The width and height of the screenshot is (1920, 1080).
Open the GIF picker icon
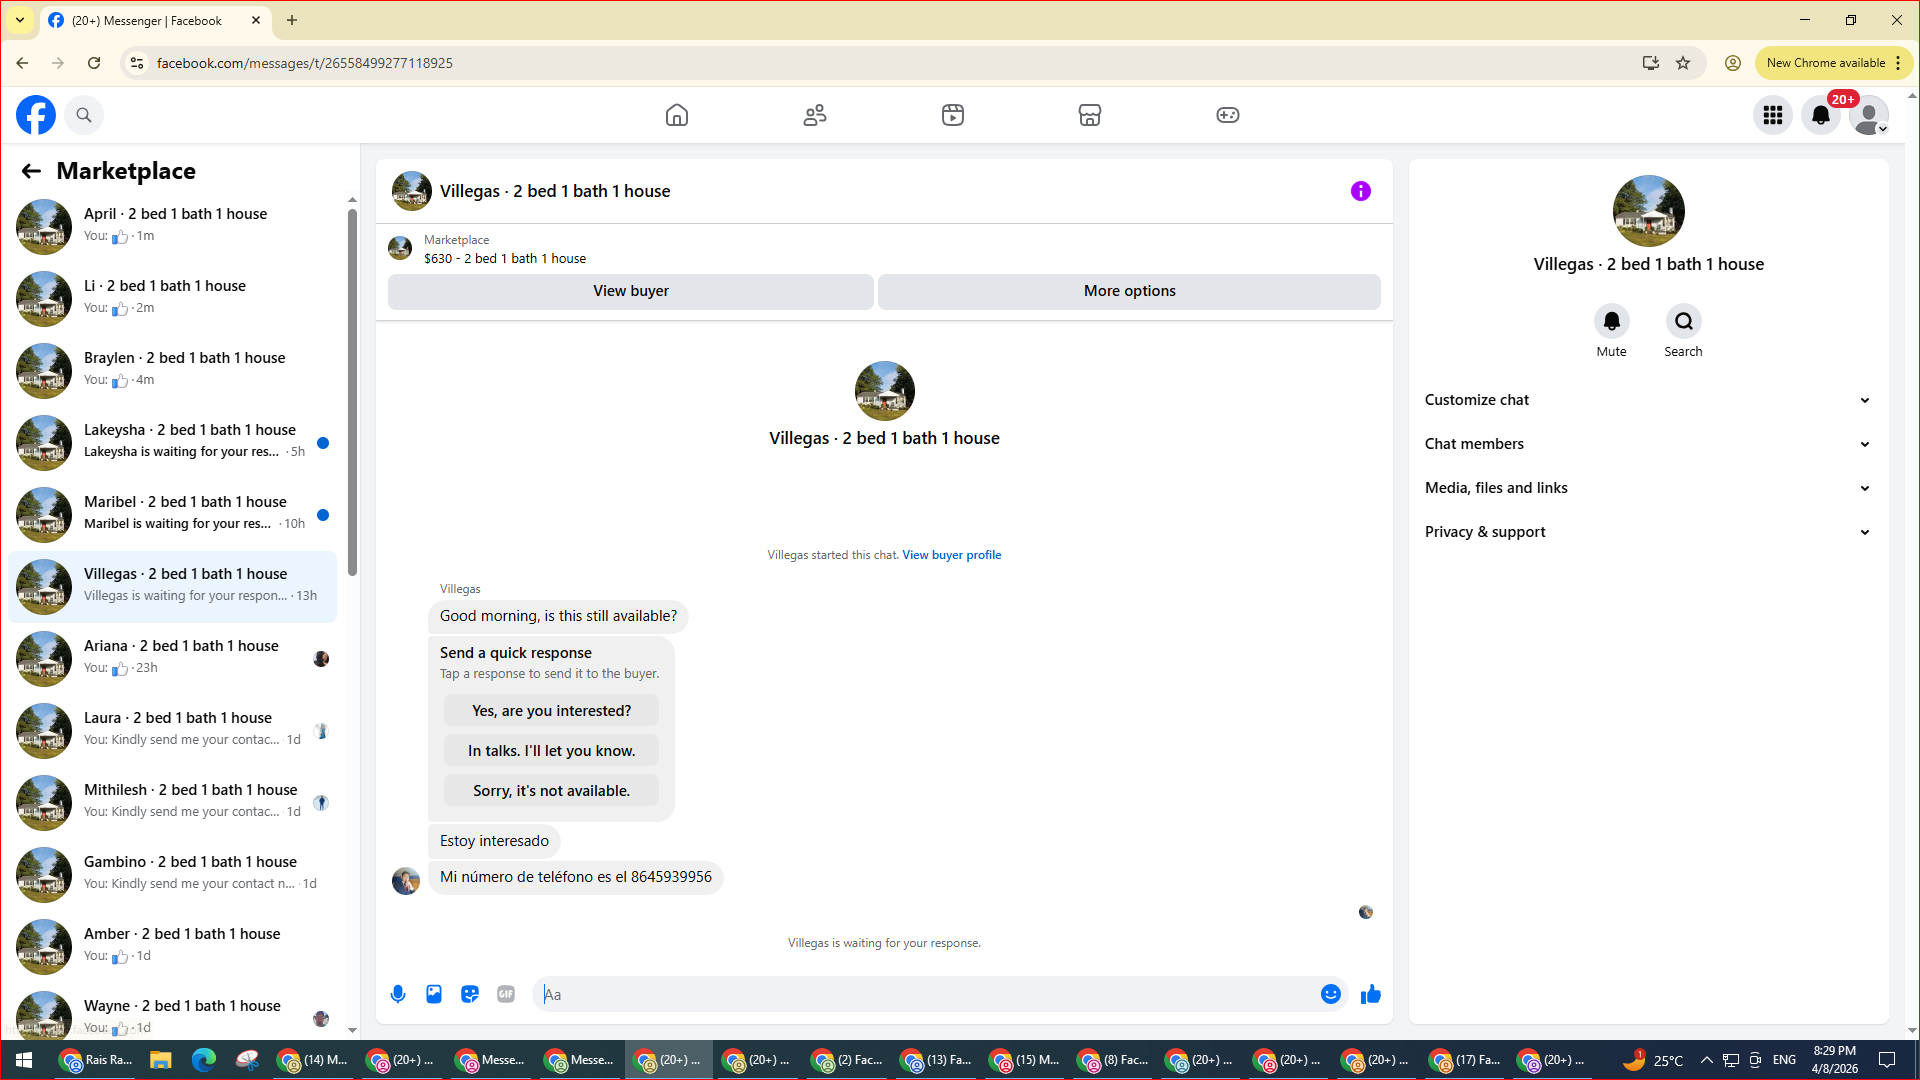coord(506,994)
